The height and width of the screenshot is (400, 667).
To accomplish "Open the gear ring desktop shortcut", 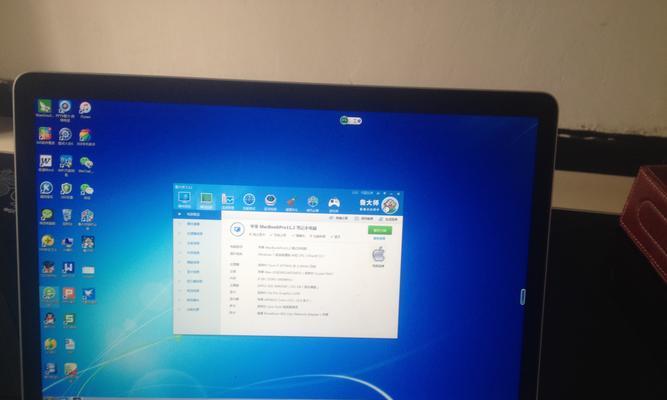I will coord(65,134).
